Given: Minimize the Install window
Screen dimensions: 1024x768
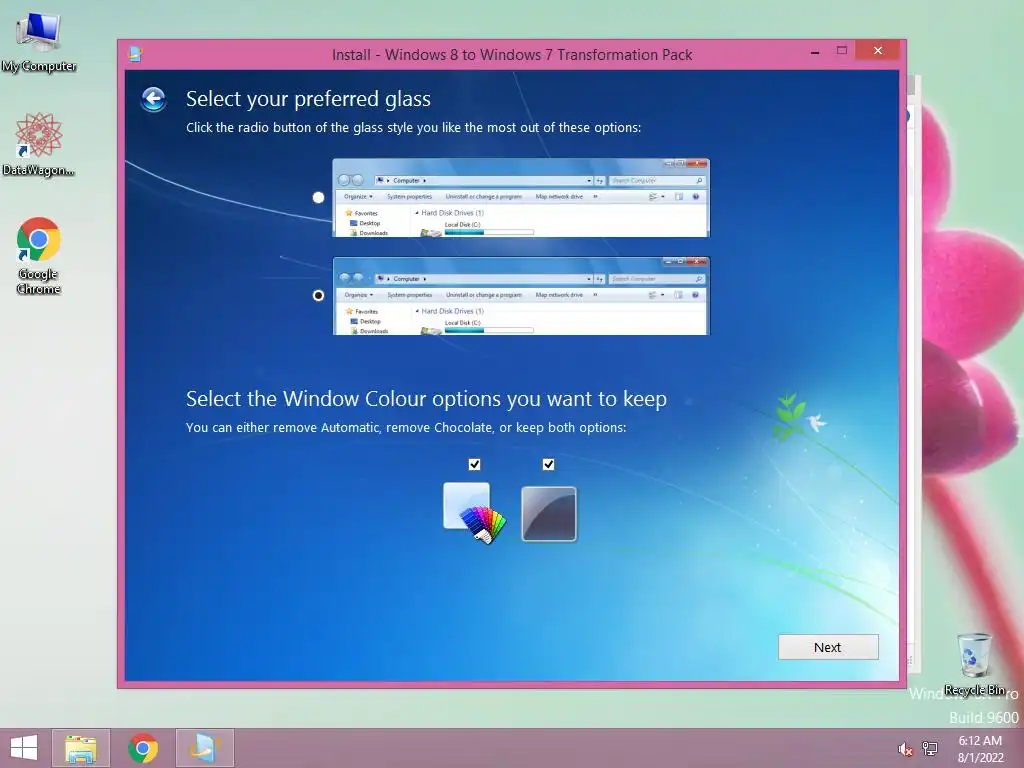Looking at the screenshot, I should click(815, 52).
